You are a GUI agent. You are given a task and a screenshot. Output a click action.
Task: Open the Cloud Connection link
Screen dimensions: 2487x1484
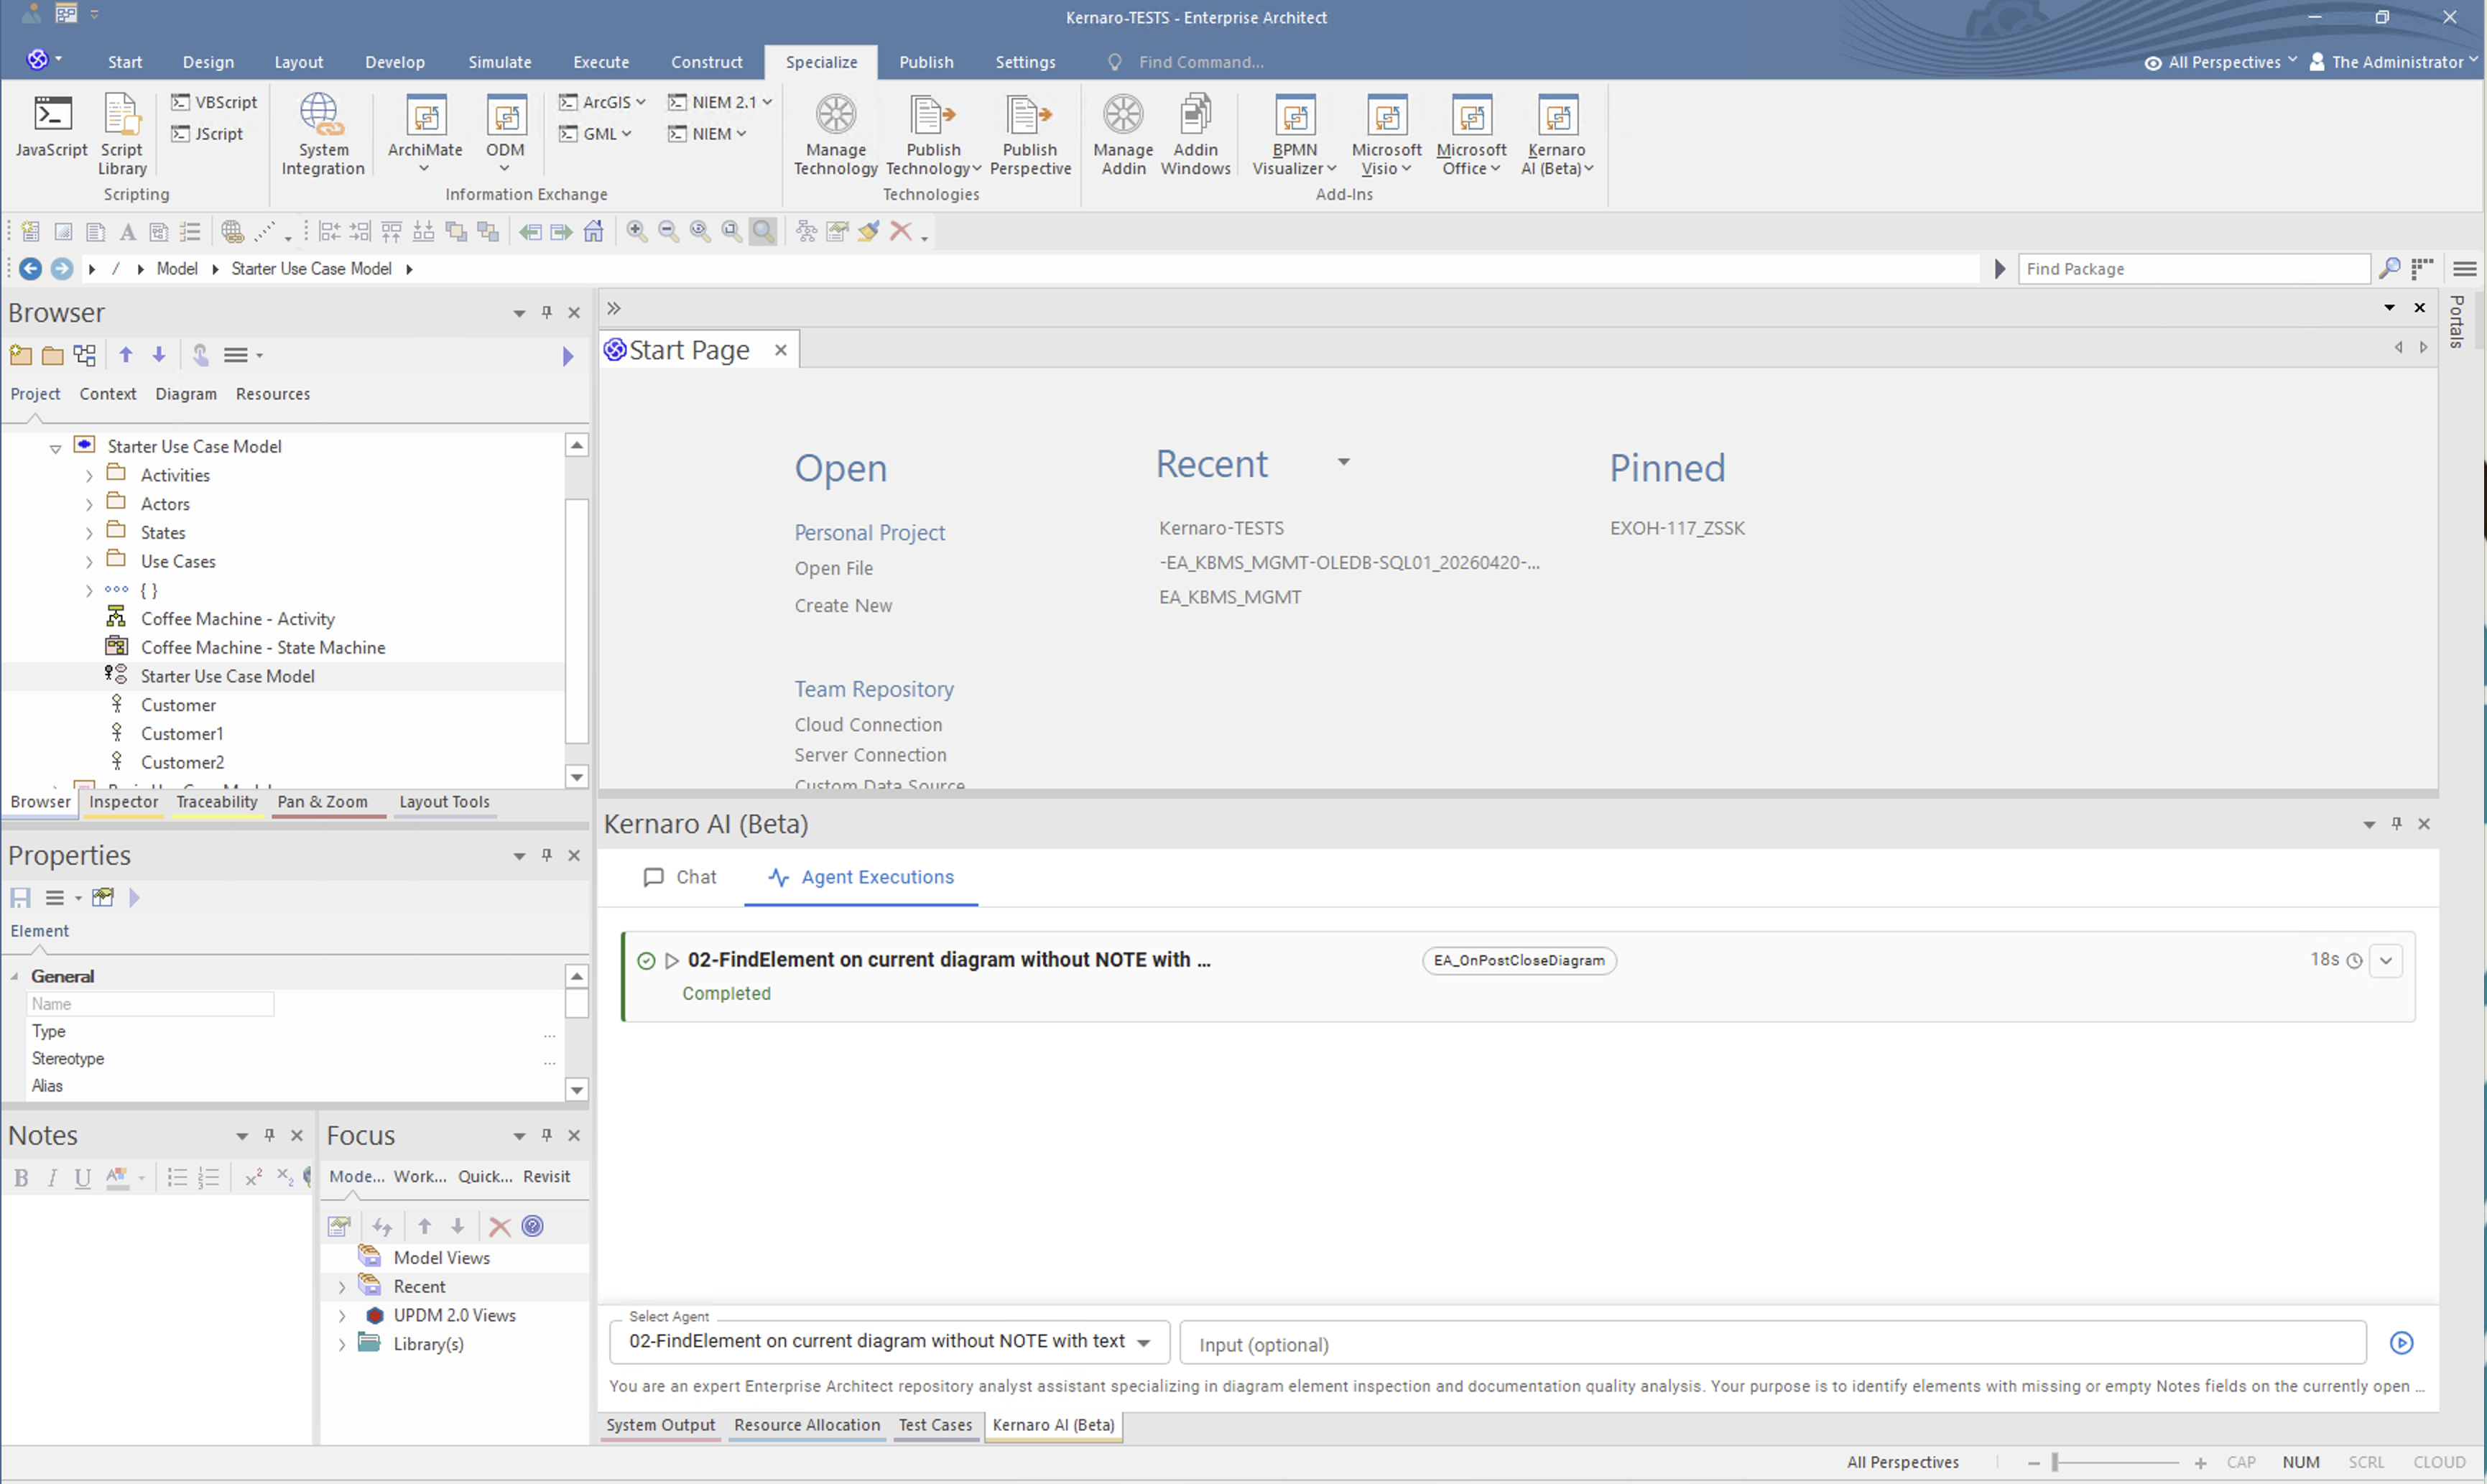(x=868, y=725)
